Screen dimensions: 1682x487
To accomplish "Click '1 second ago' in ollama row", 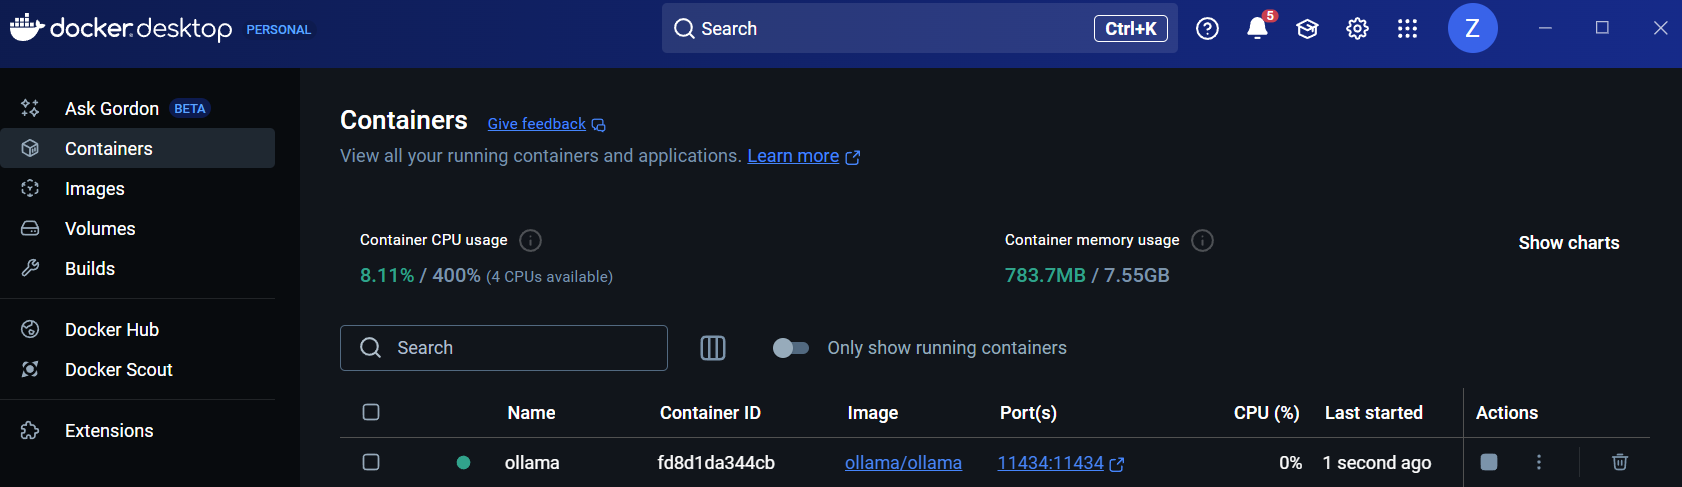I will [x=1377, y=463].
